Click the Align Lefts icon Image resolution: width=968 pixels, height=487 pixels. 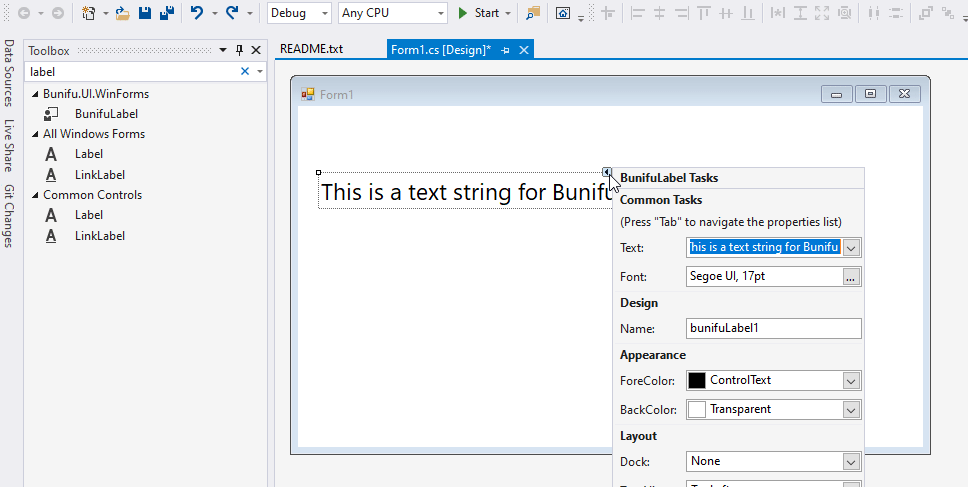[x=638, y=13]
